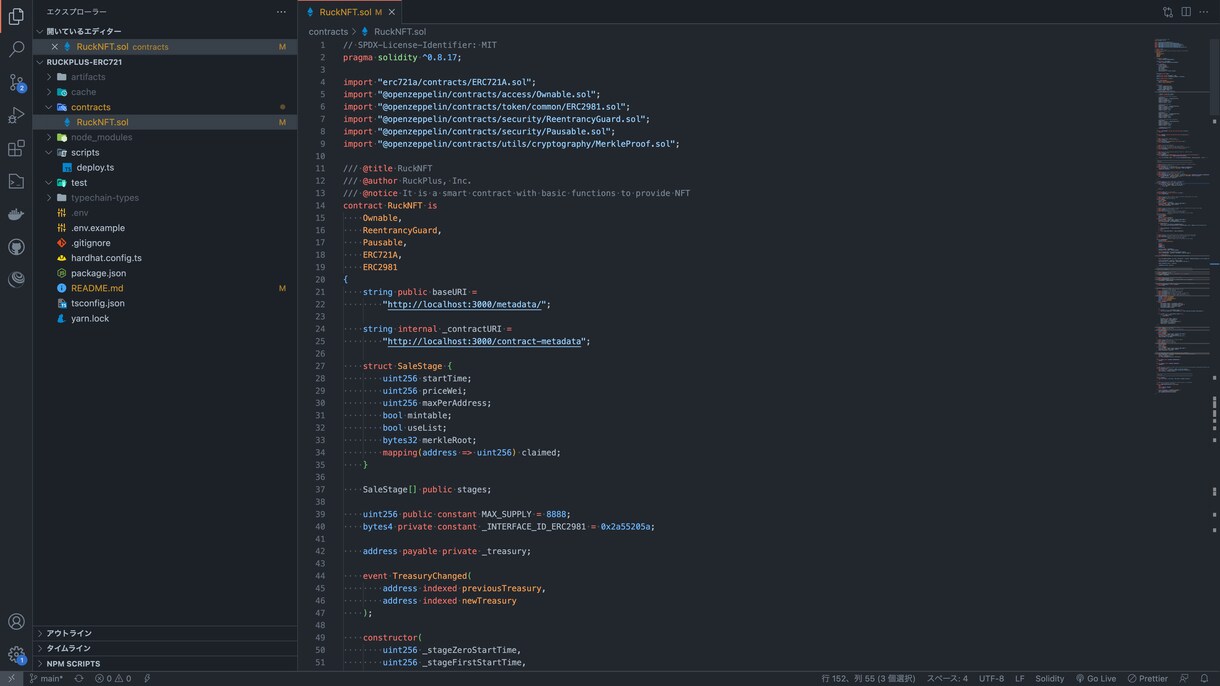Select the RuckNFT.sol editor tab

pyautogui.click(x=349, y=12)
